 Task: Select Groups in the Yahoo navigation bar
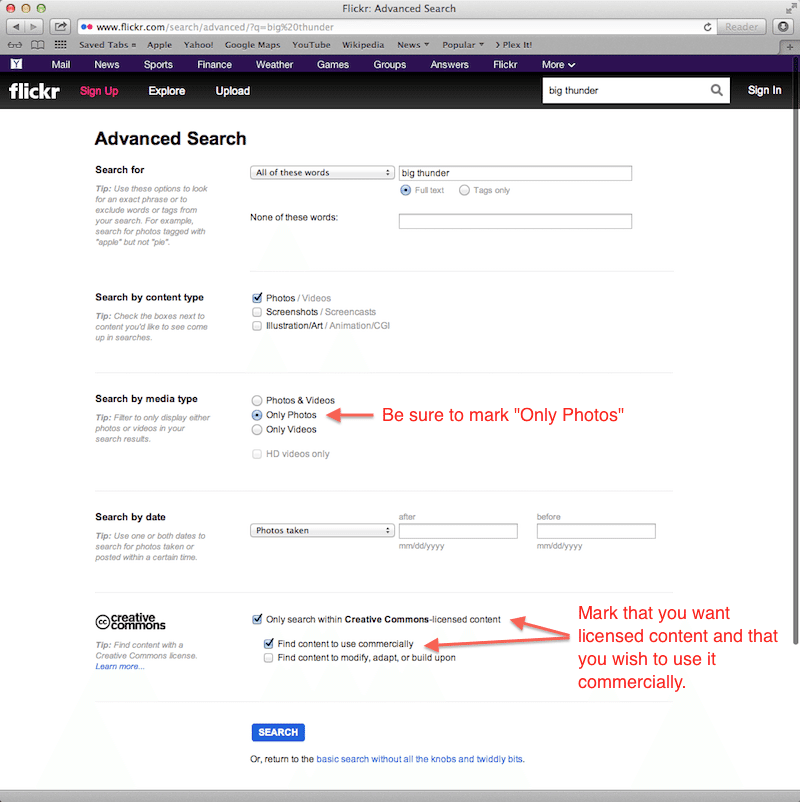pyautogui.click(x=389, y=64)
